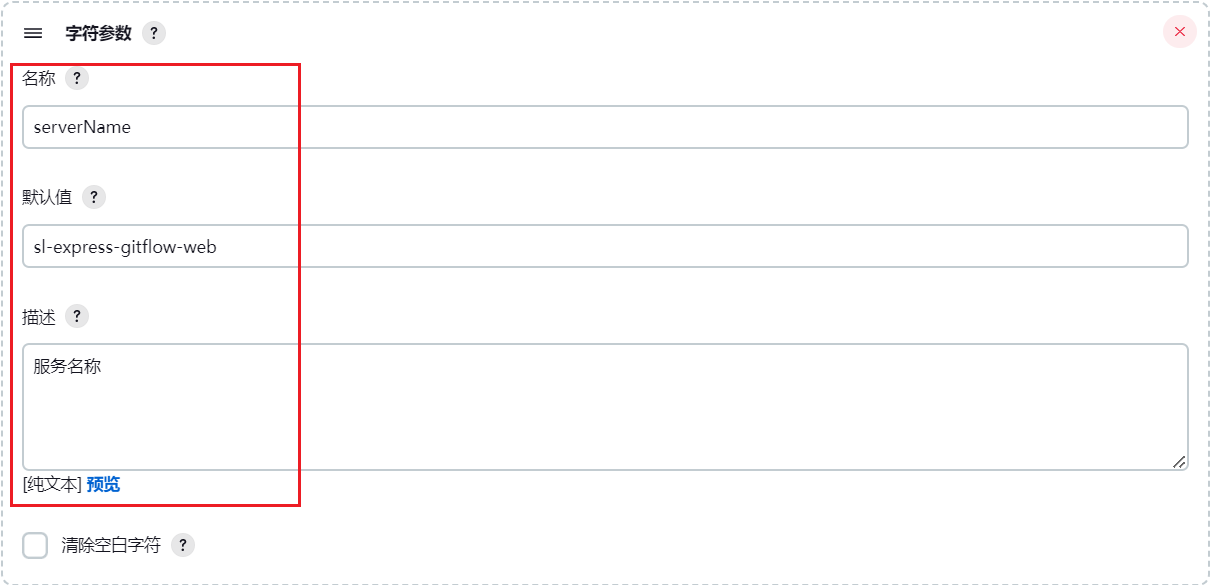1211x585 pixels.
Task: Click the 默认值 field with sl-express-gitflow-web
Action: [x=604, y=246]
